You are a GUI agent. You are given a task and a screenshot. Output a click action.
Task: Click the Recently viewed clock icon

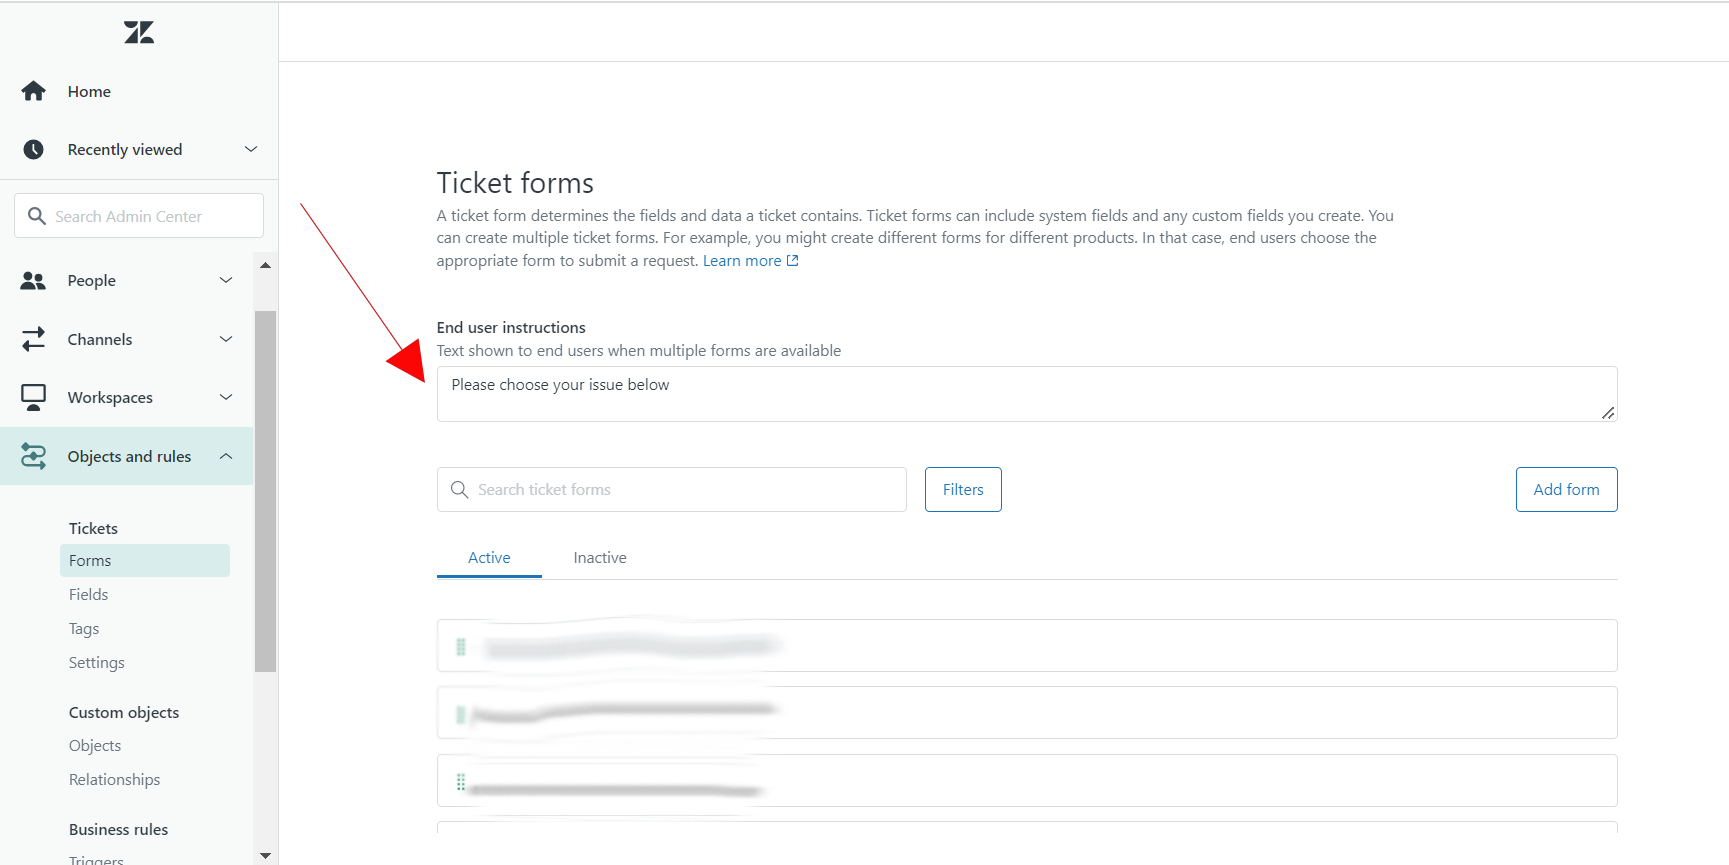pyautogui.click(x=34, y=150)
